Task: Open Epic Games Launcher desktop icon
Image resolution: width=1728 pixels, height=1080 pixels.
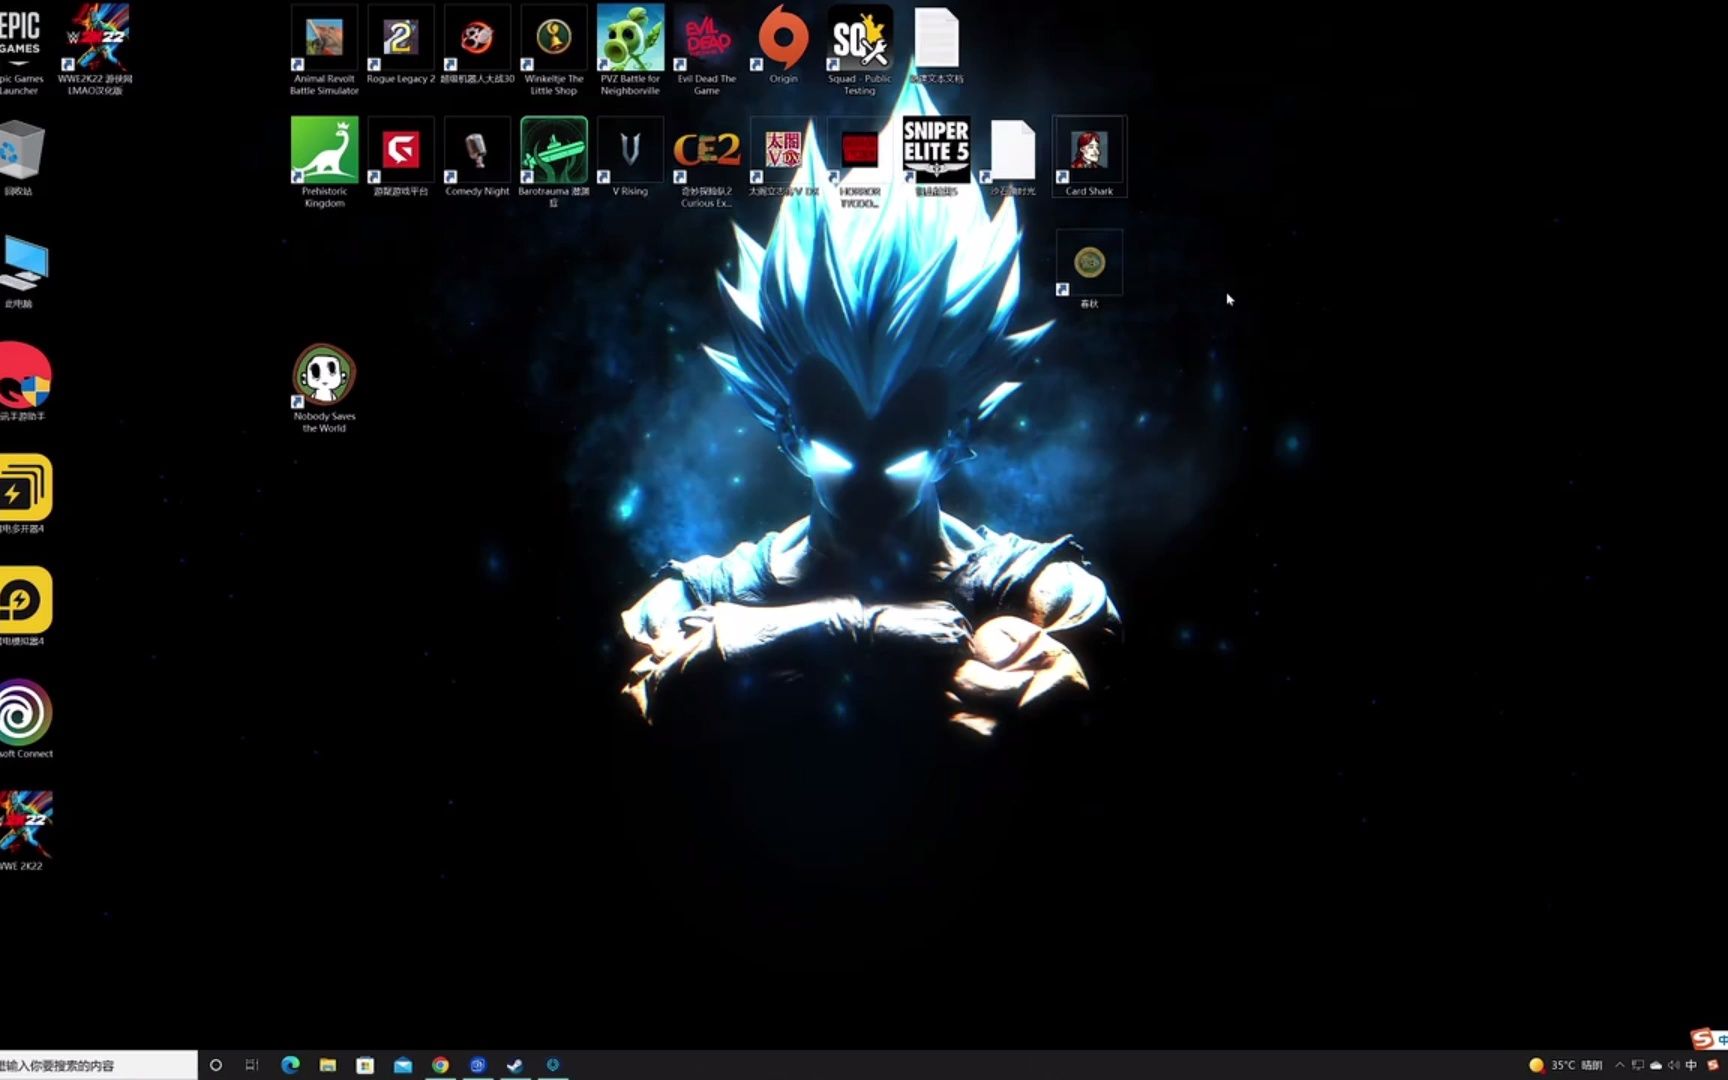Action: [x=20, y=48]
